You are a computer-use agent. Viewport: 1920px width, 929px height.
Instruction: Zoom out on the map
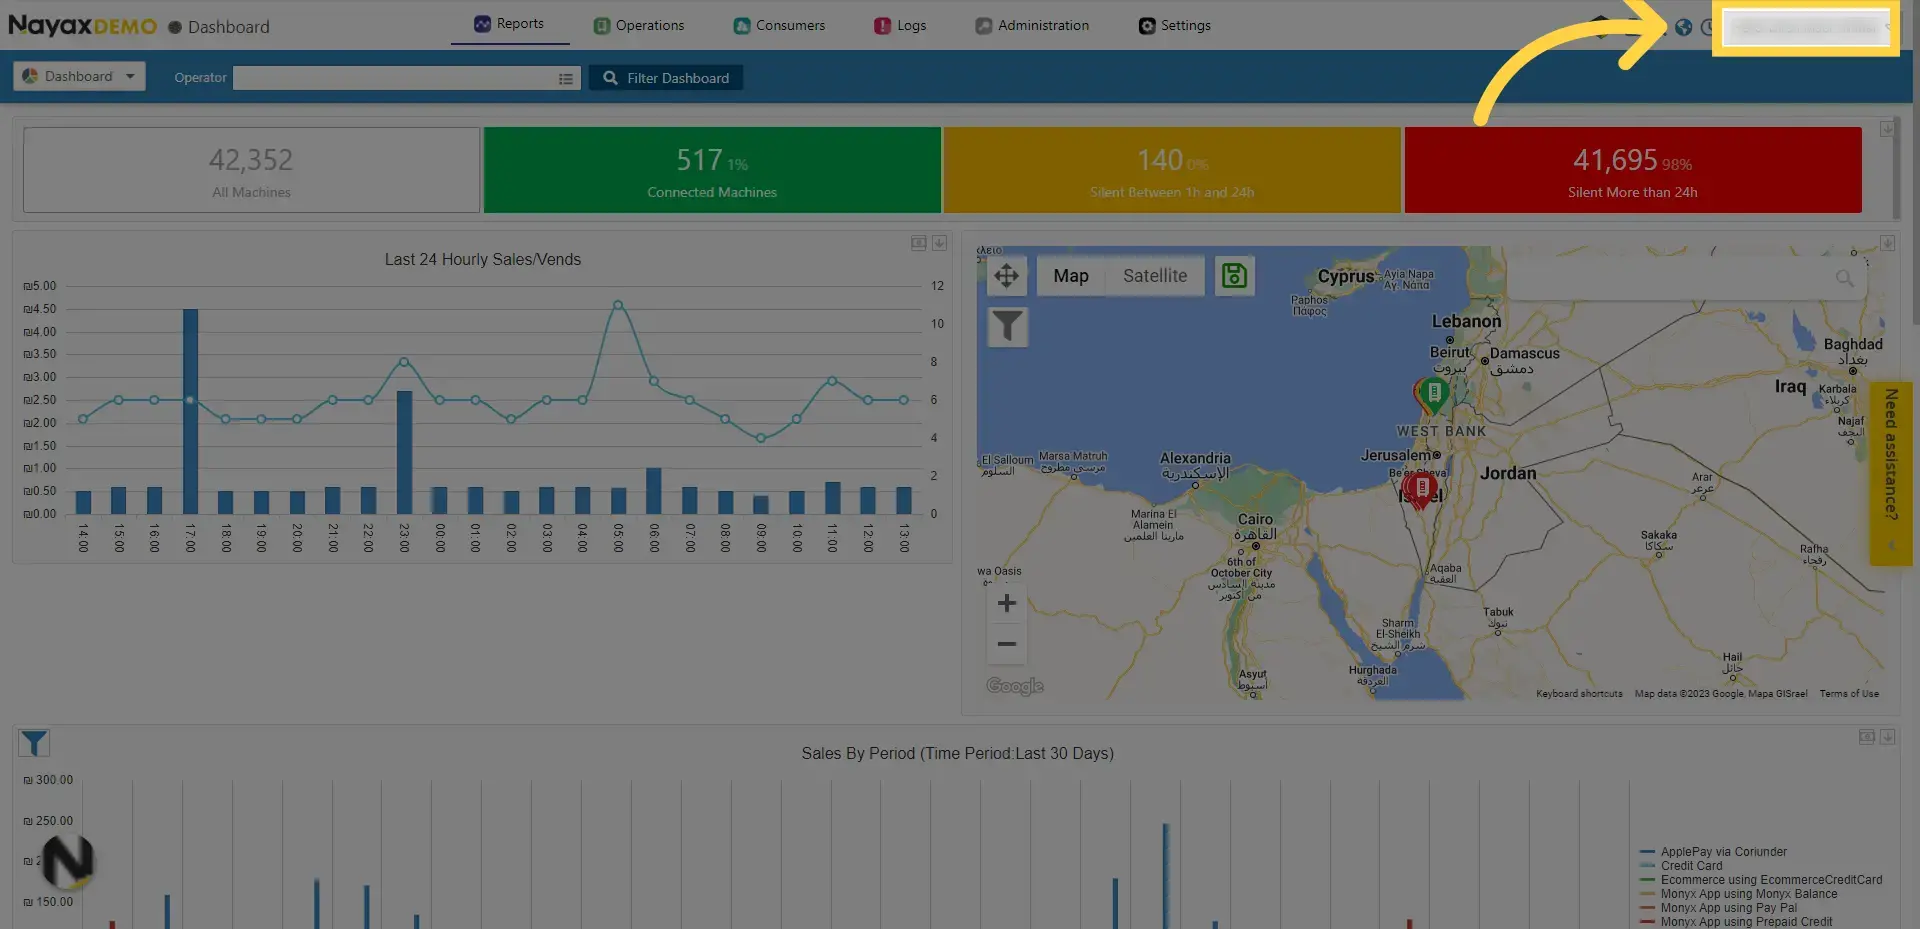(1007, 644)
